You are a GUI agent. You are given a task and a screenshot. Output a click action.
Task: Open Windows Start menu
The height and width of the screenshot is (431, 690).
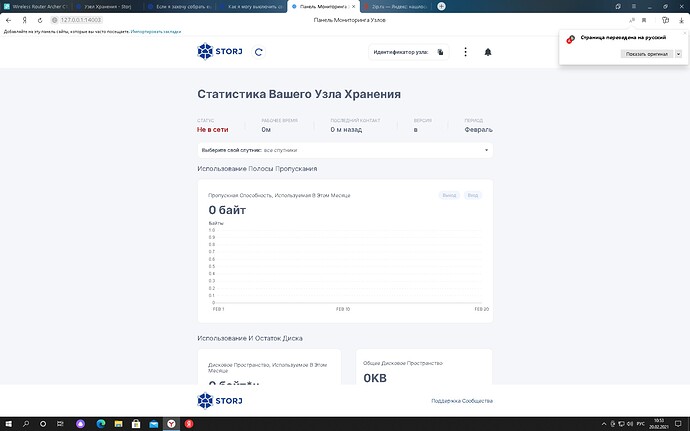(x=9, y=422)
